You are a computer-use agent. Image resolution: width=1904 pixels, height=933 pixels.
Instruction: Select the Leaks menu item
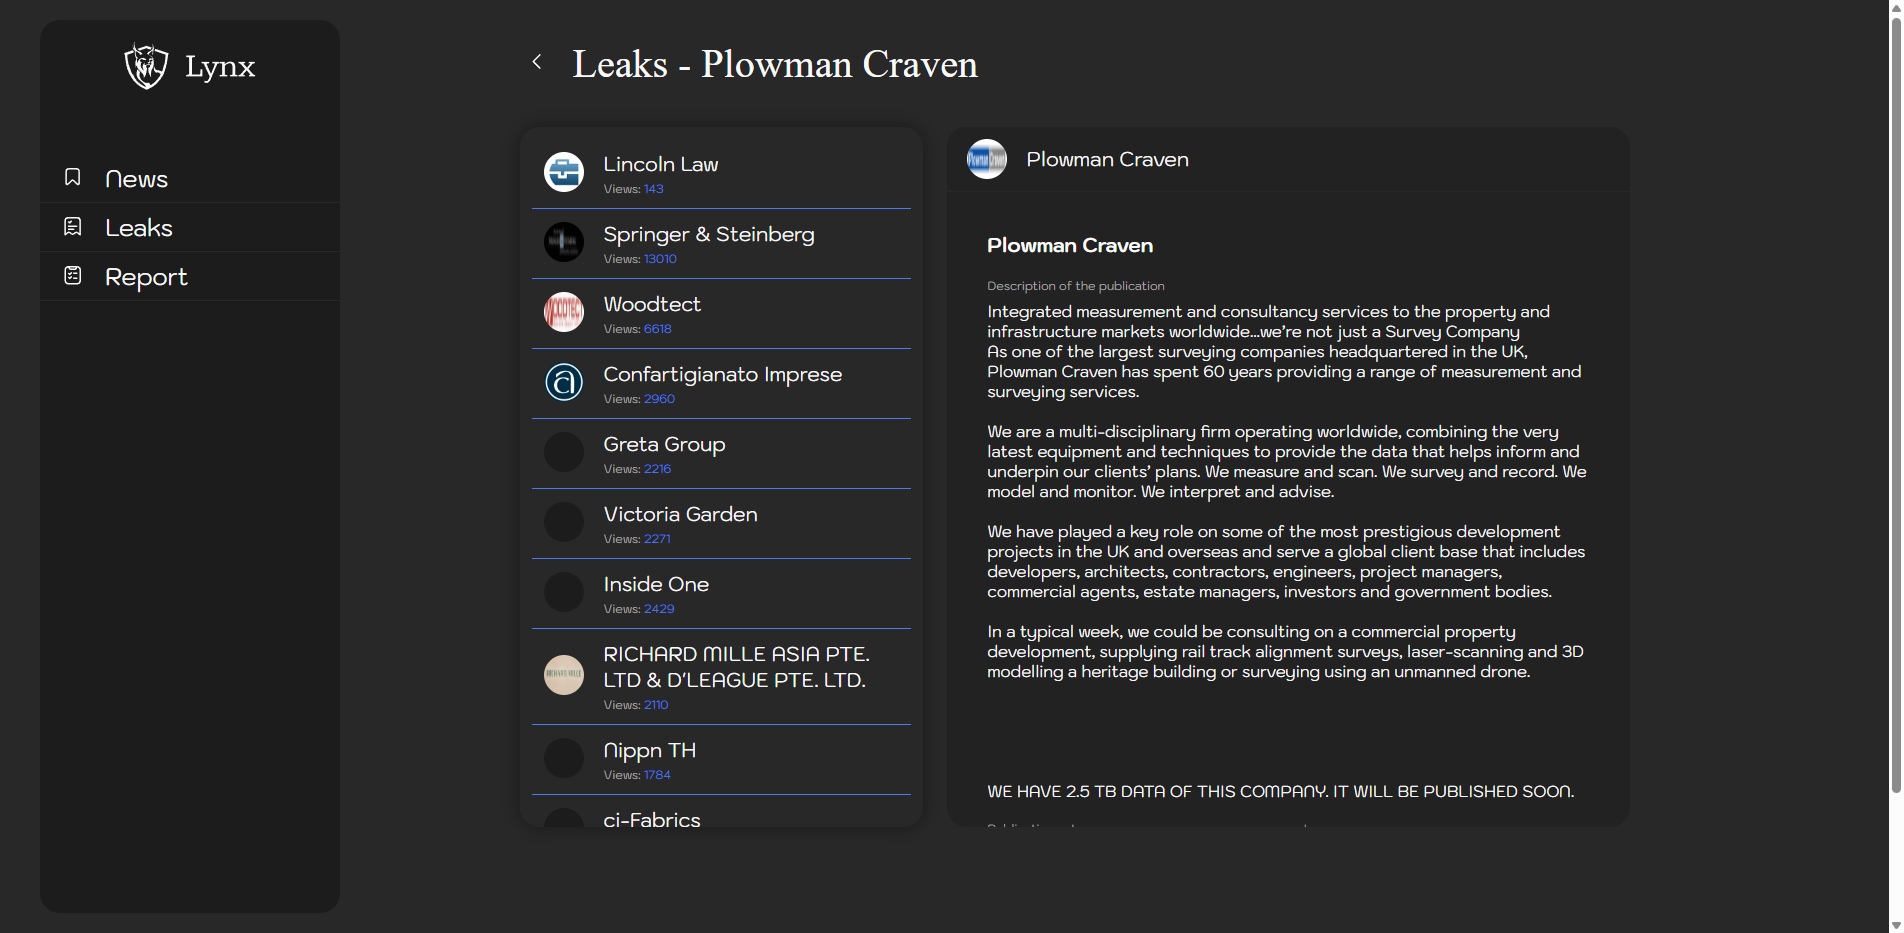(139, 228)
